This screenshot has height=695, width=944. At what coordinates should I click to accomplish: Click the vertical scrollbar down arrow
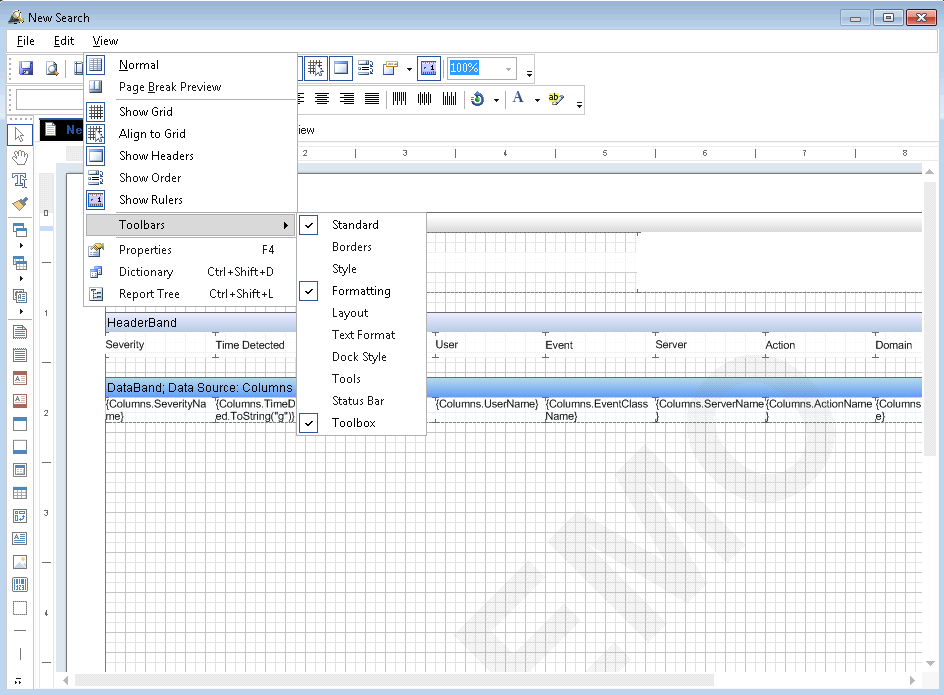930,663
